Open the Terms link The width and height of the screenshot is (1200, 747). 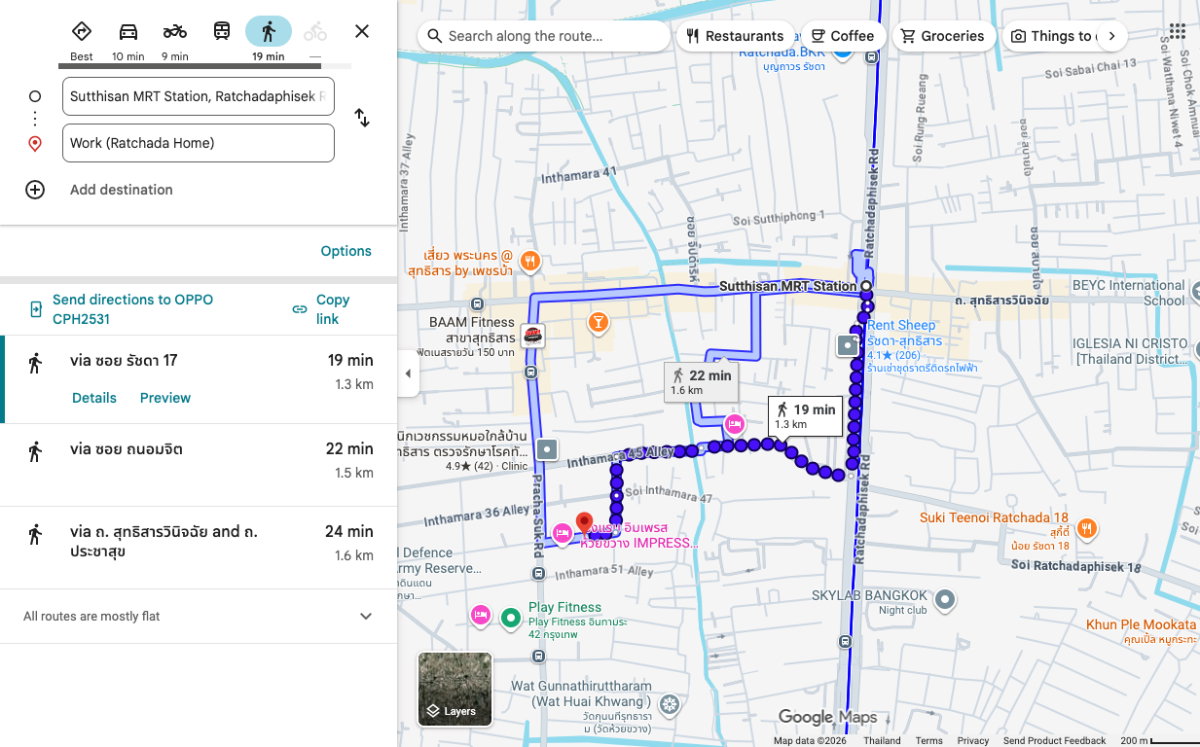point(929,741)
